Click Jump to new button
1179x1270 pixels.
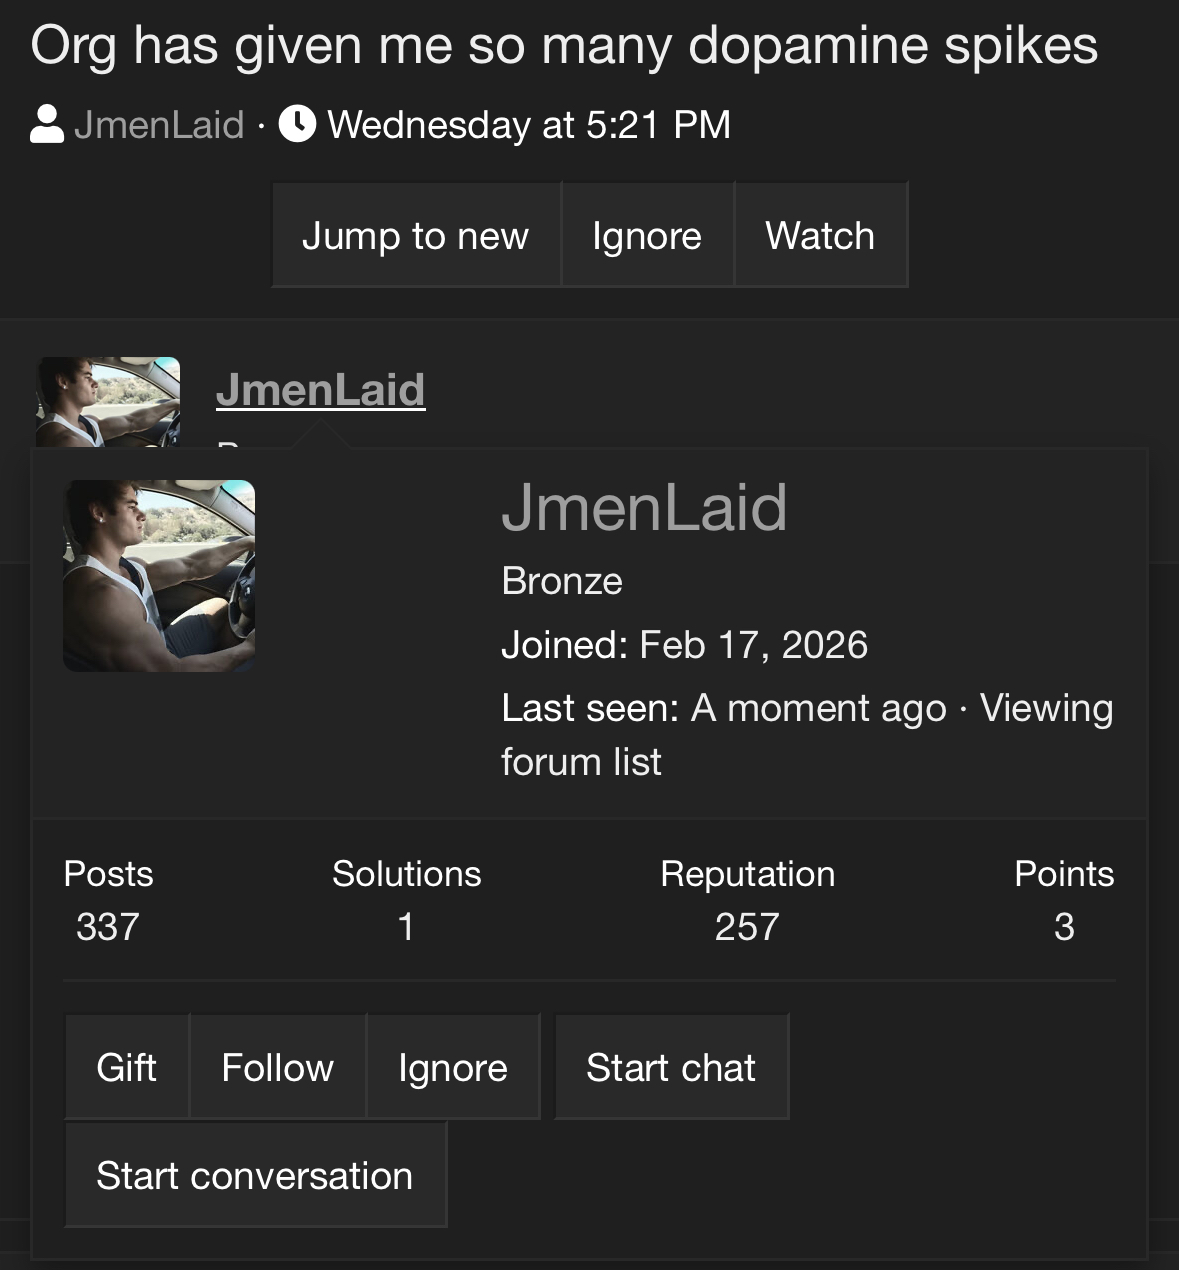(x=416, y=235)
